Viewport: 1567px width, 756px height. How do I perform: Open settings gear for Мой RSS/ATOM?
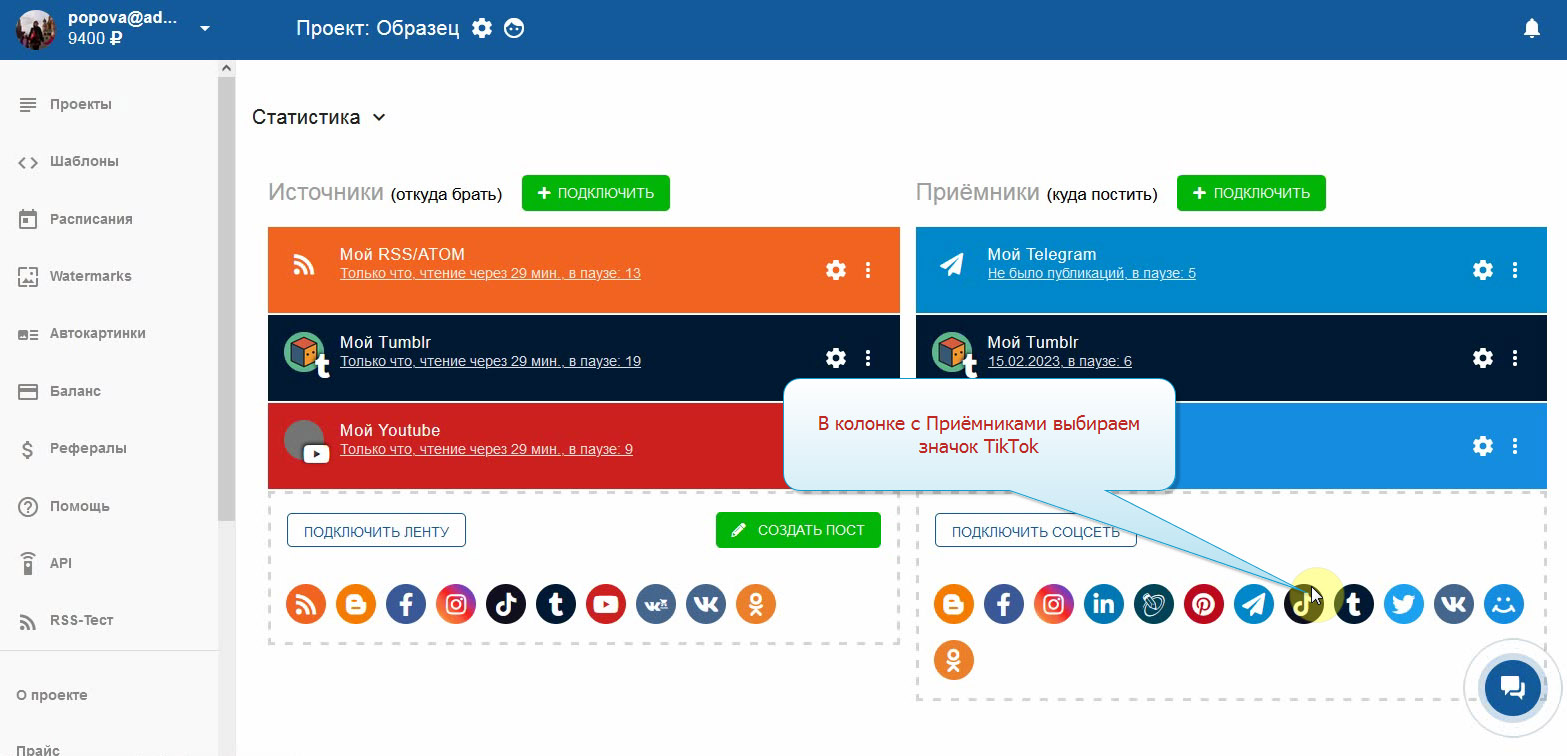pyautogui.click(x=835, y=270)
